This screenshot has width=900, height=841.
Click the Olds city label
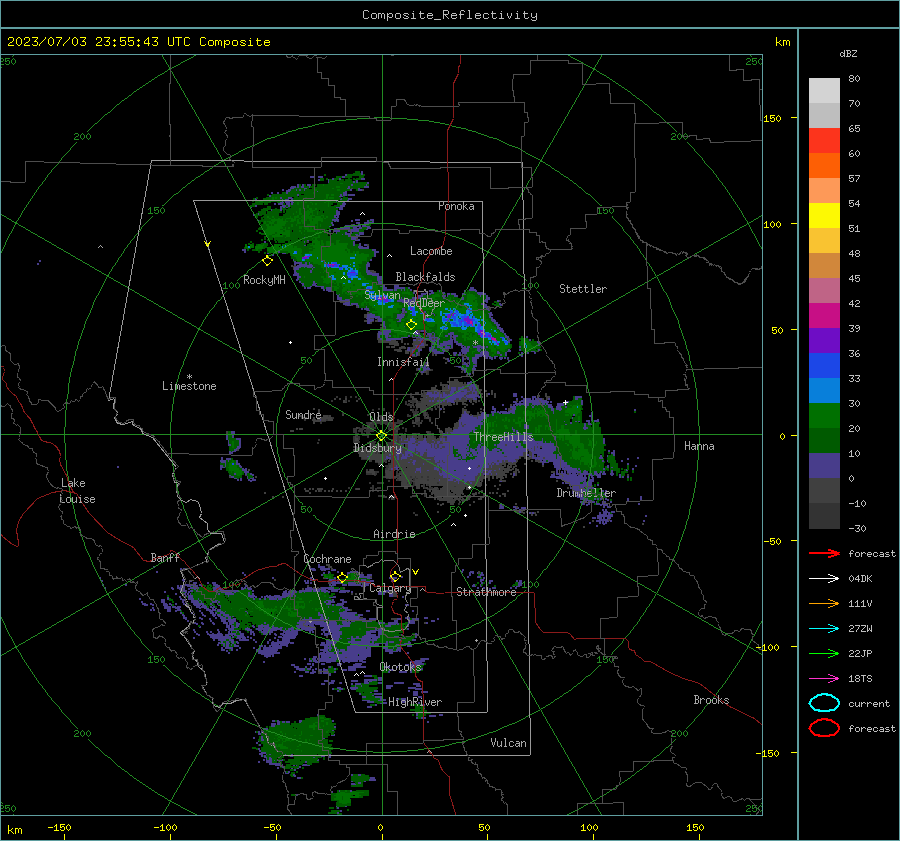[381, 417]
